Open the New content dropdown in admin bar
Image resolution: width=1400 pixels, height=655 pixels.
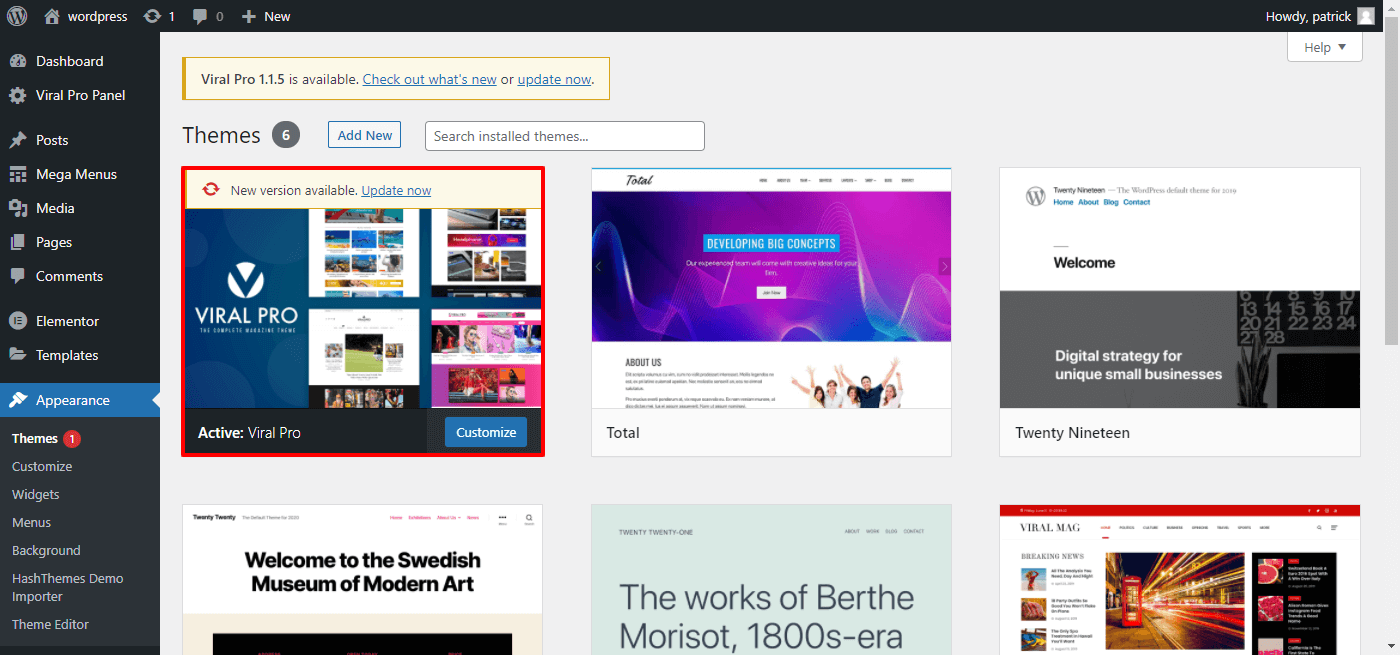[x=266, y=16]
